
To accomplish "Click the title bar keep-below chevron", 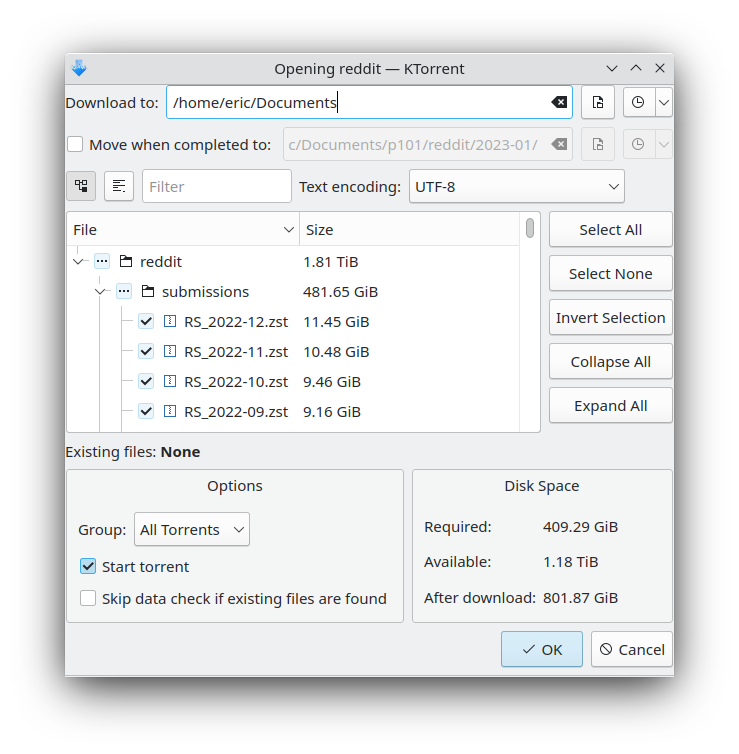I will tap(612, 68).
